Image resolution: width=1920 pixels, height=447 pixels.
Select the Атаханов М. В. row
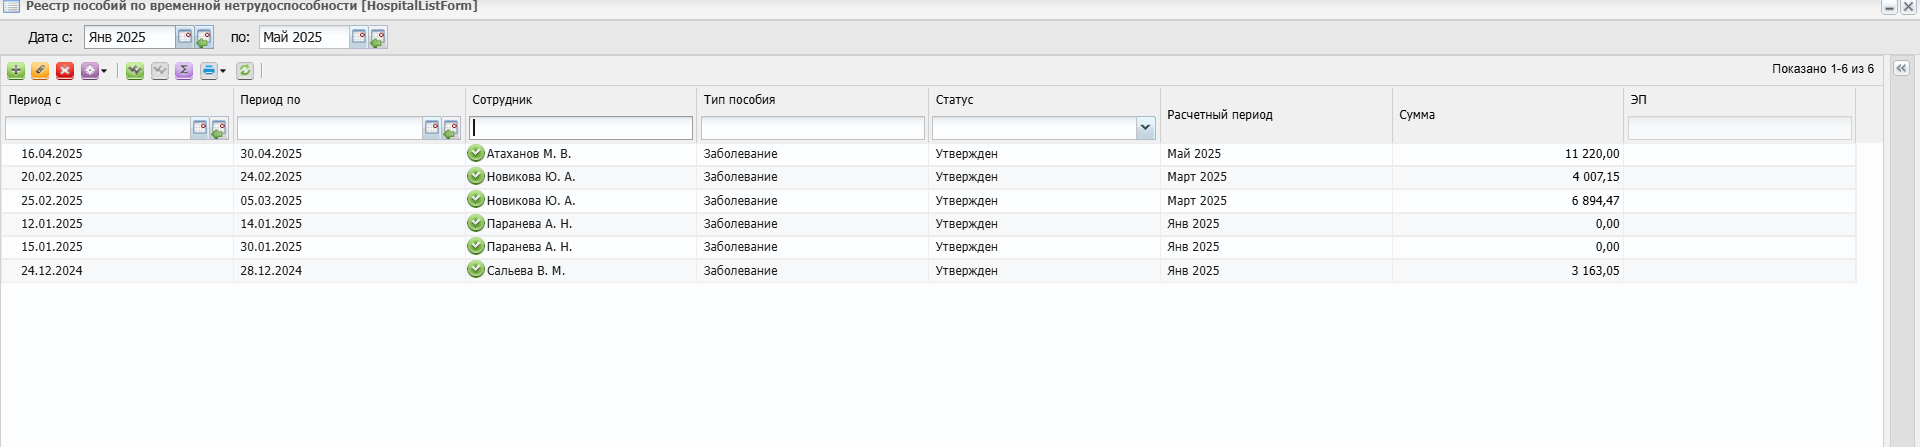928,154
